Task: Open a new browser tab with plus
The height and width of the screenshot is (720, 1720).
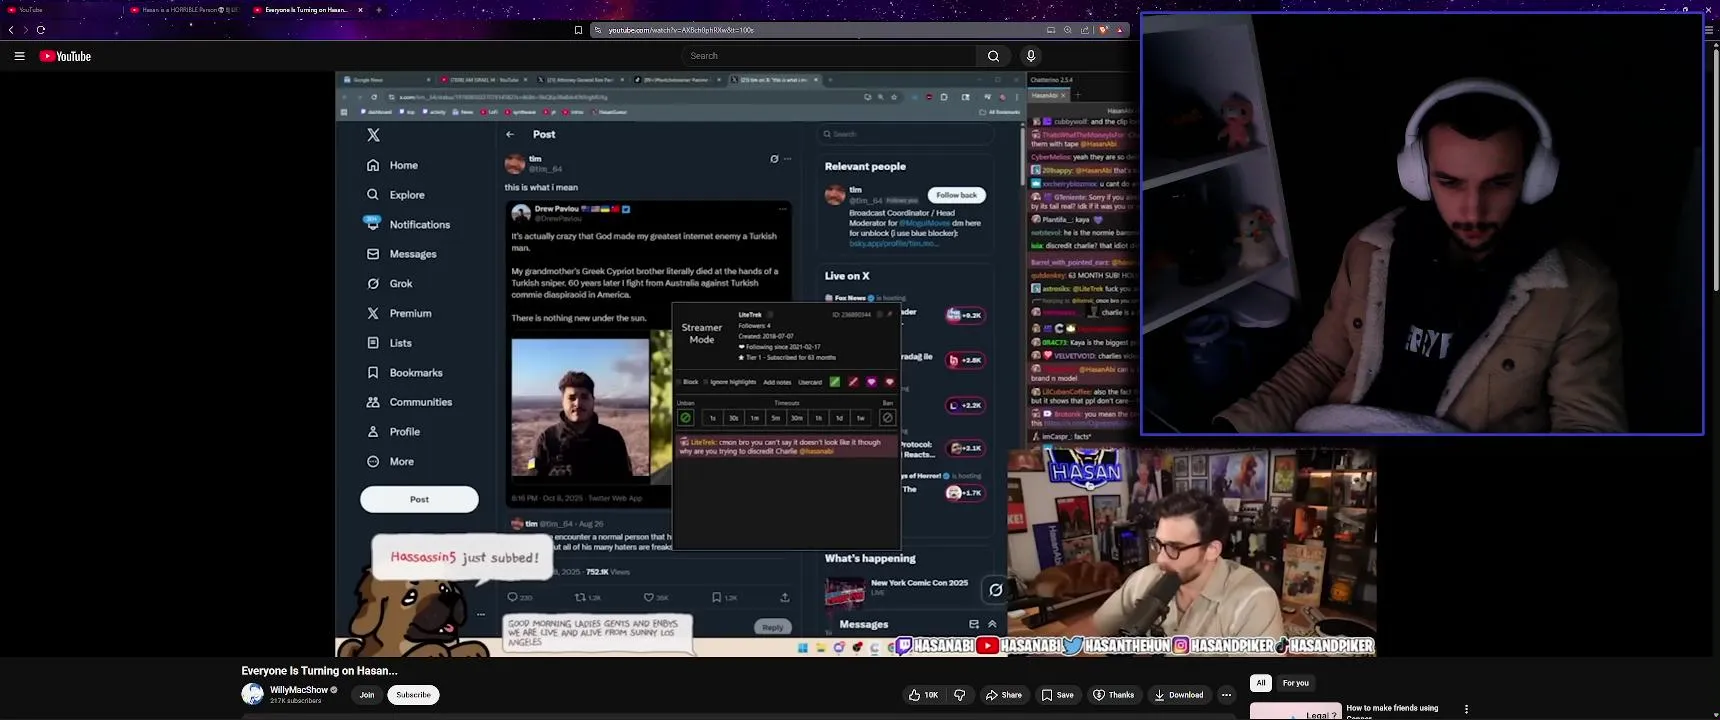Action: coord(379,10)
